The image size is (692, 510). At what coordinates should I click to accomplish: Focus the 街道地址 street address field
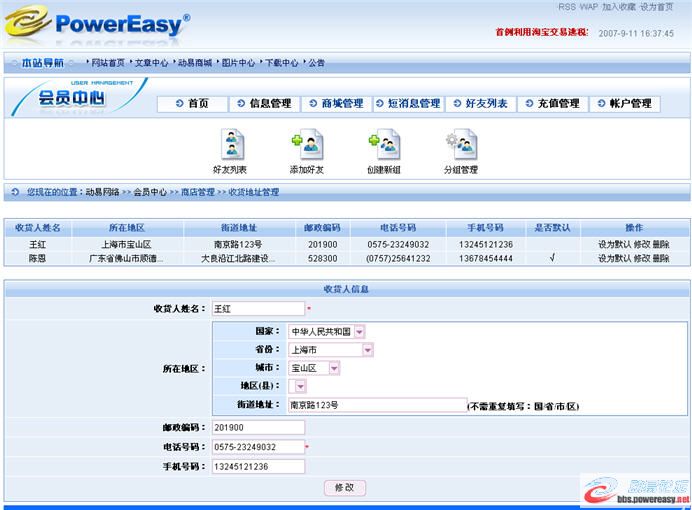coord(376,405)
